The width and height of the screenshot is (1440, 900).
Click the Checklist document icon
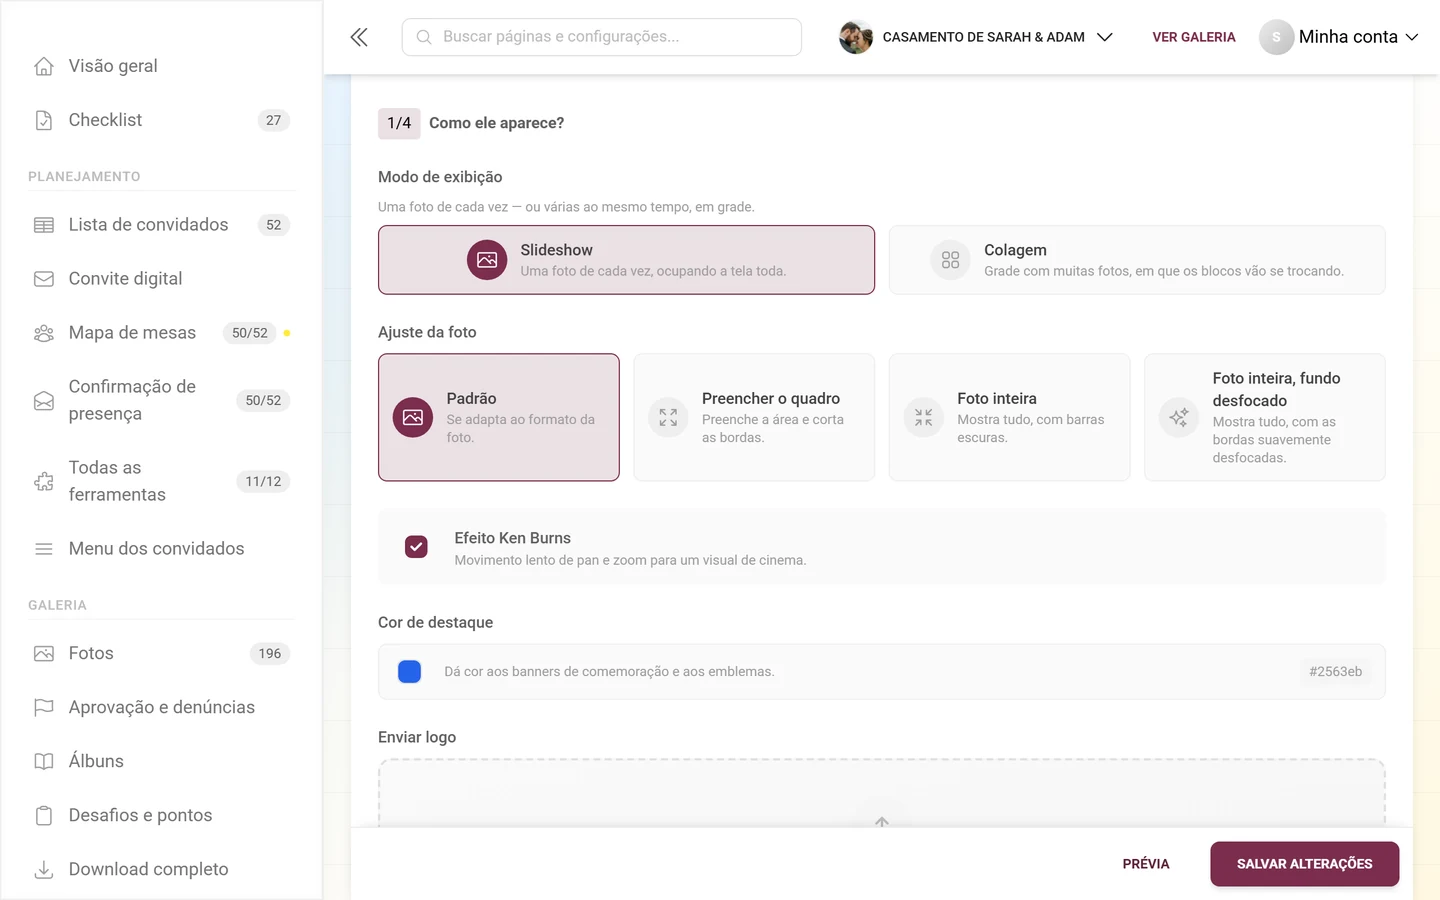[x=44, y=120]
